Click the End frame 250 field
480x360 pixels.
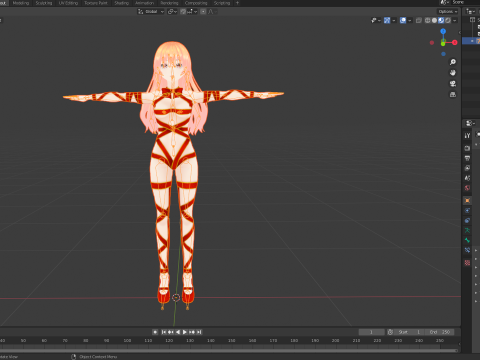click(440, 332)
